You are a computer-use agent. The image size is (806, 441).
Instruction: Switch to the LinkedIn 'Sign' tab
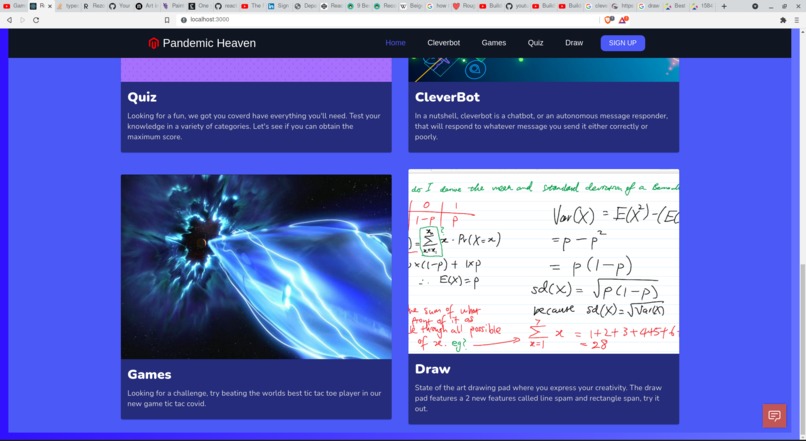coord(279,6)
